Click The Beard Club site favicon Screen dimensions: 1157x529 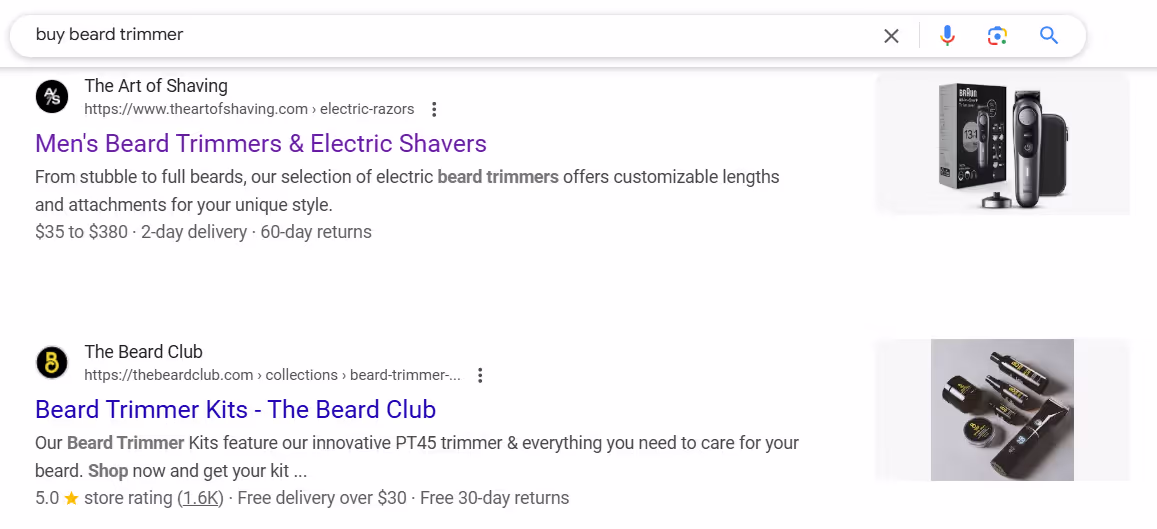click(x=52, y=362)
